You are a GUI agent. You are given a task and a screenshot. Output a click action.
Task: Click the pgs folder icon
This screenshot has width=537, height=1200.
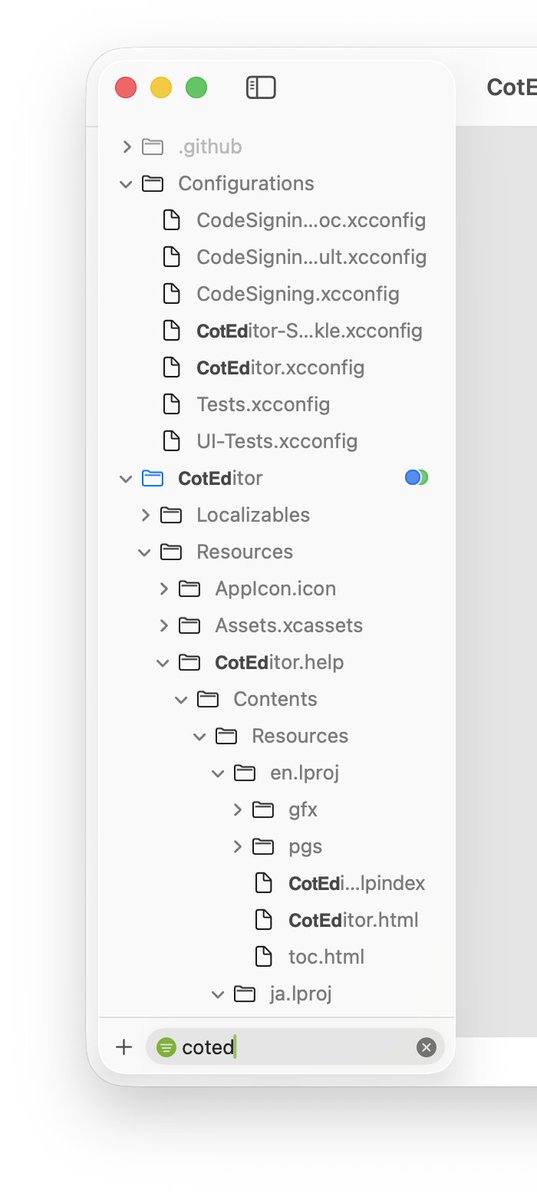coord(263,847)
